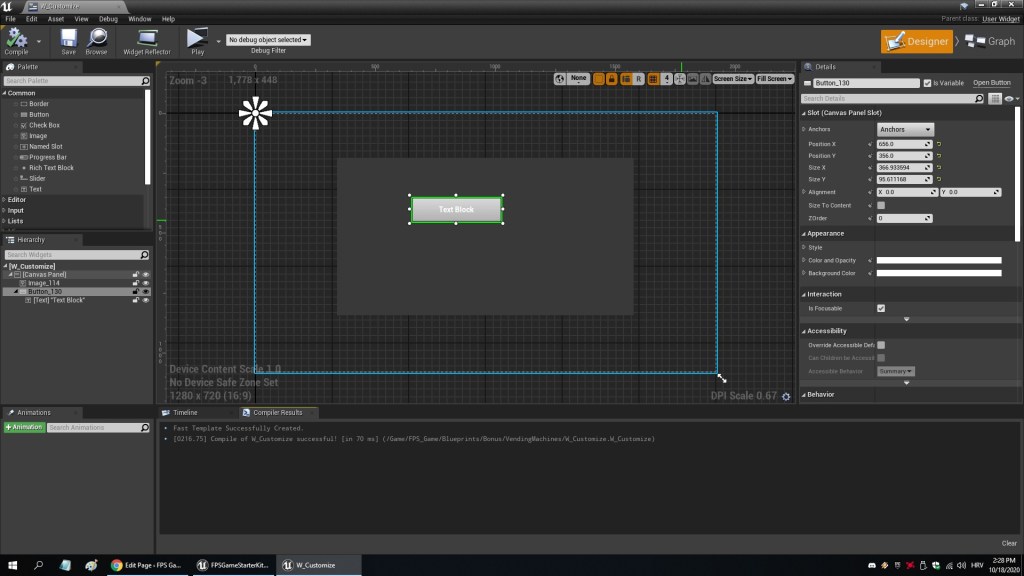Click the Open Button link
Viewport: 1024px width, 576px height.
tap(991, 83)
